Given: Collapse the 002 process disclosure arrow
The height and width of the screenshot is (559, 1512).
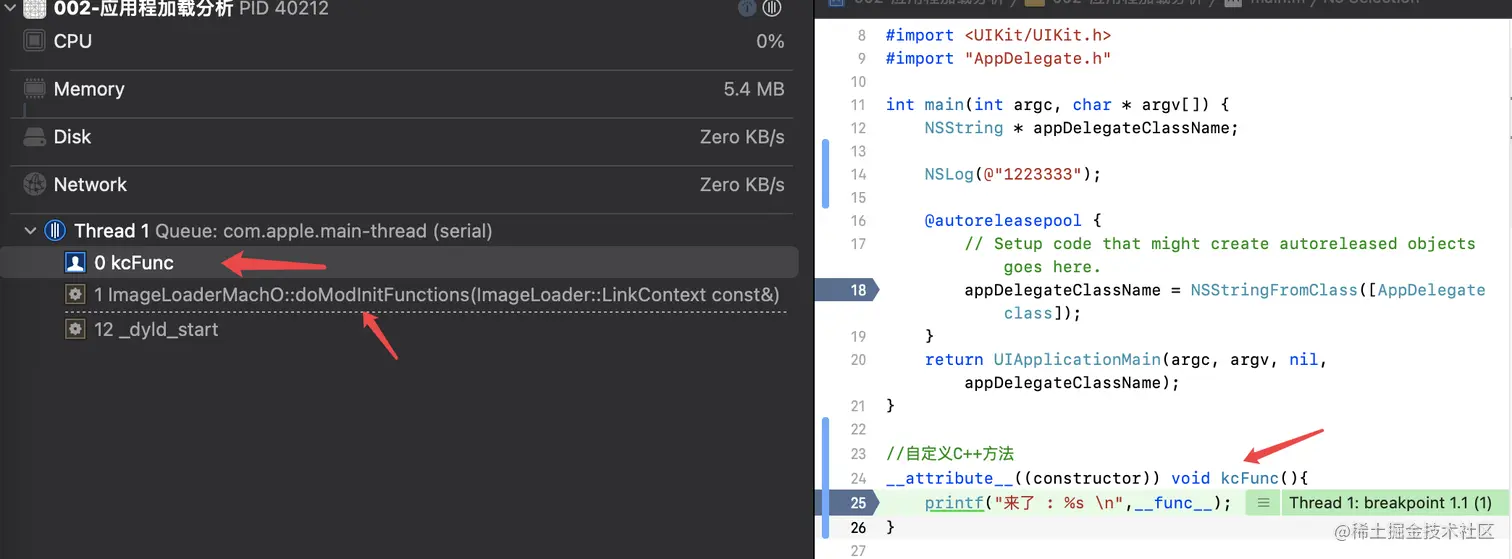Looking at the screenshot, I should coord(8,9).
